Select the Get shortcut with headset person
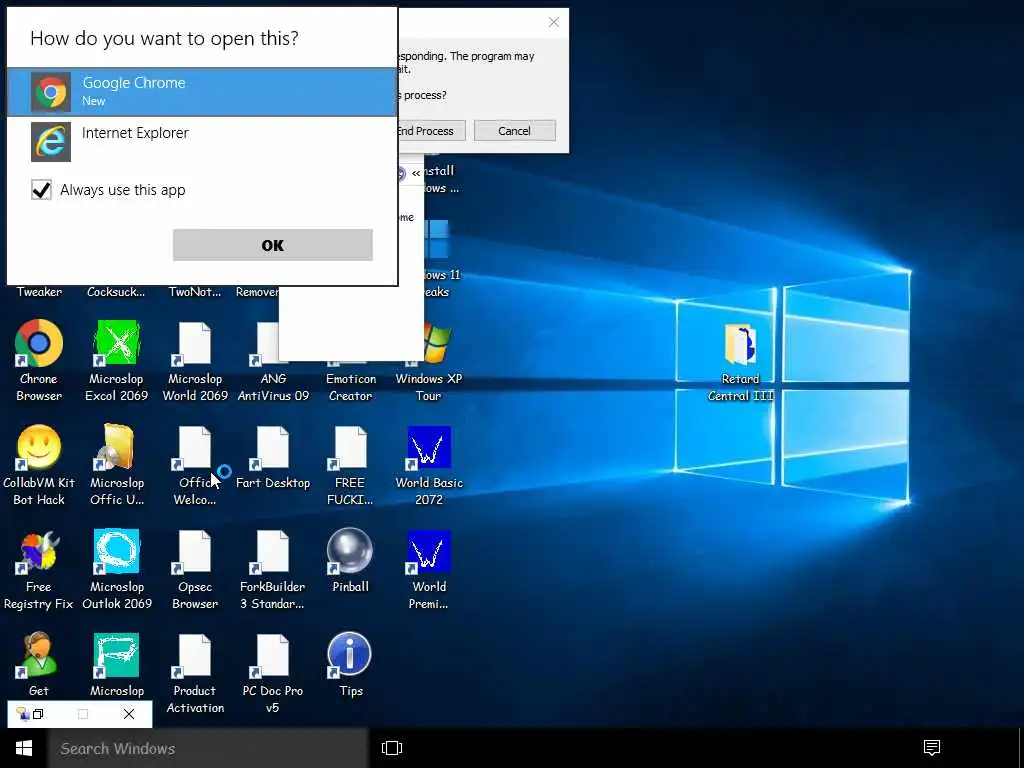 coord(39,664)
